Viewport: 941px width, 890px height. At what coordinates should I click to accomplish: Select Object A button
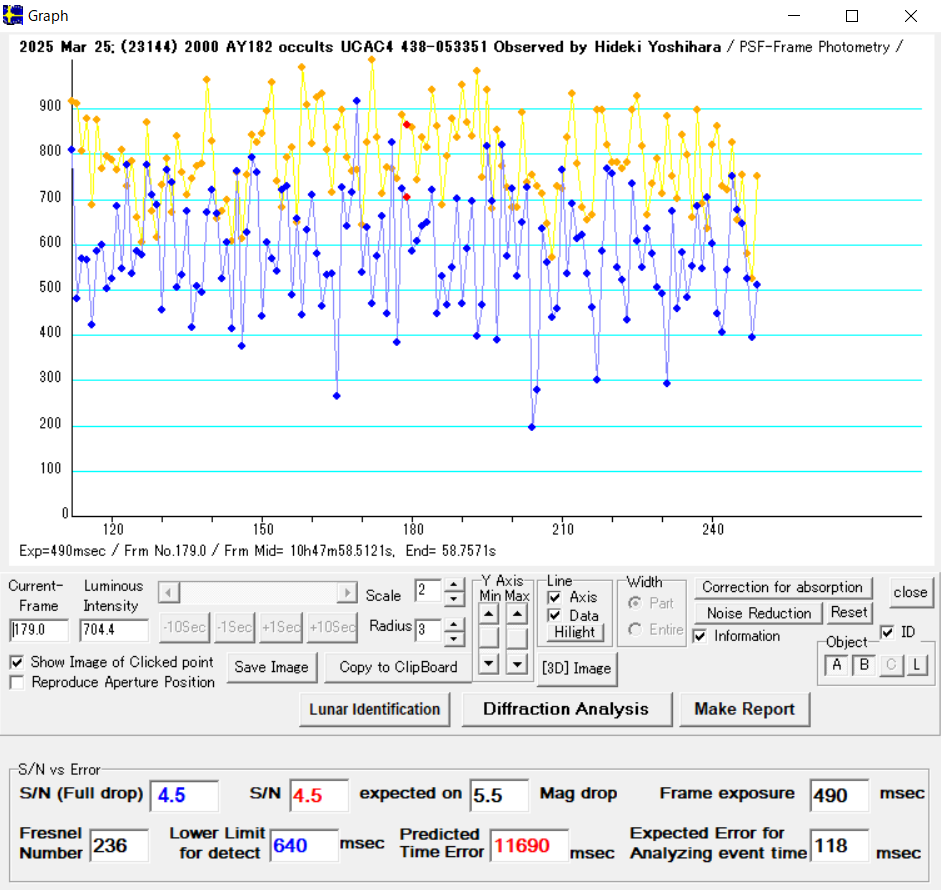[835, 665]
